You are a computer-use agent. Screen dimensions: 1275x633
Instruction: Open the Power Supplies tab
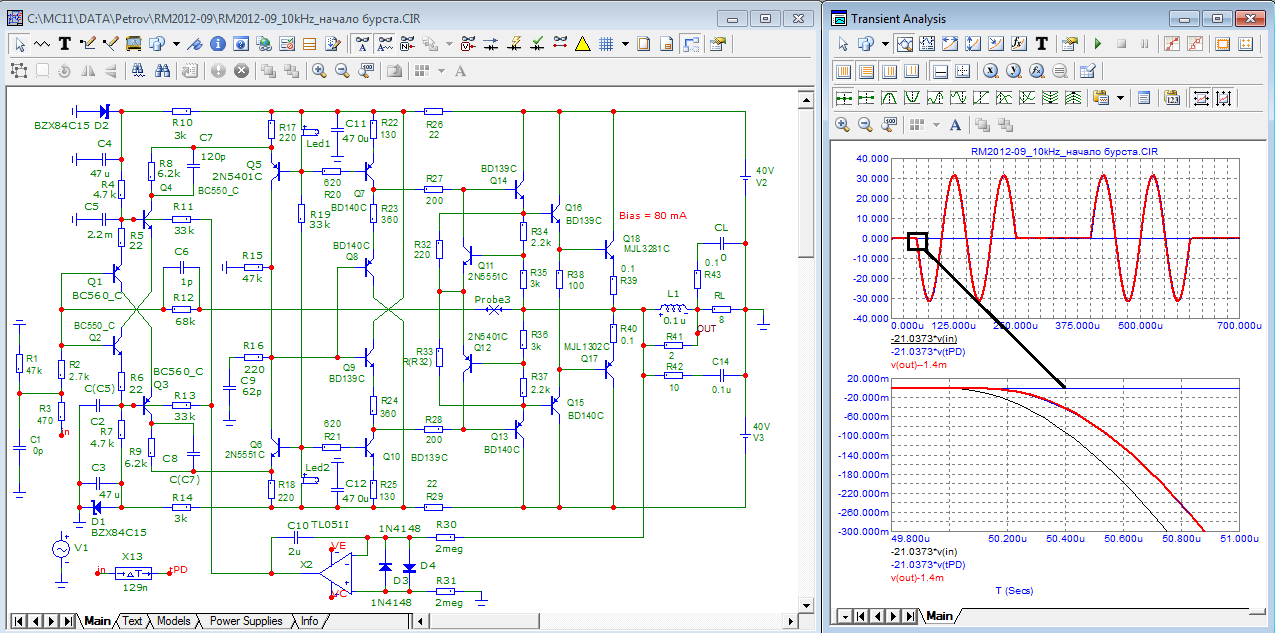point(245,621)
